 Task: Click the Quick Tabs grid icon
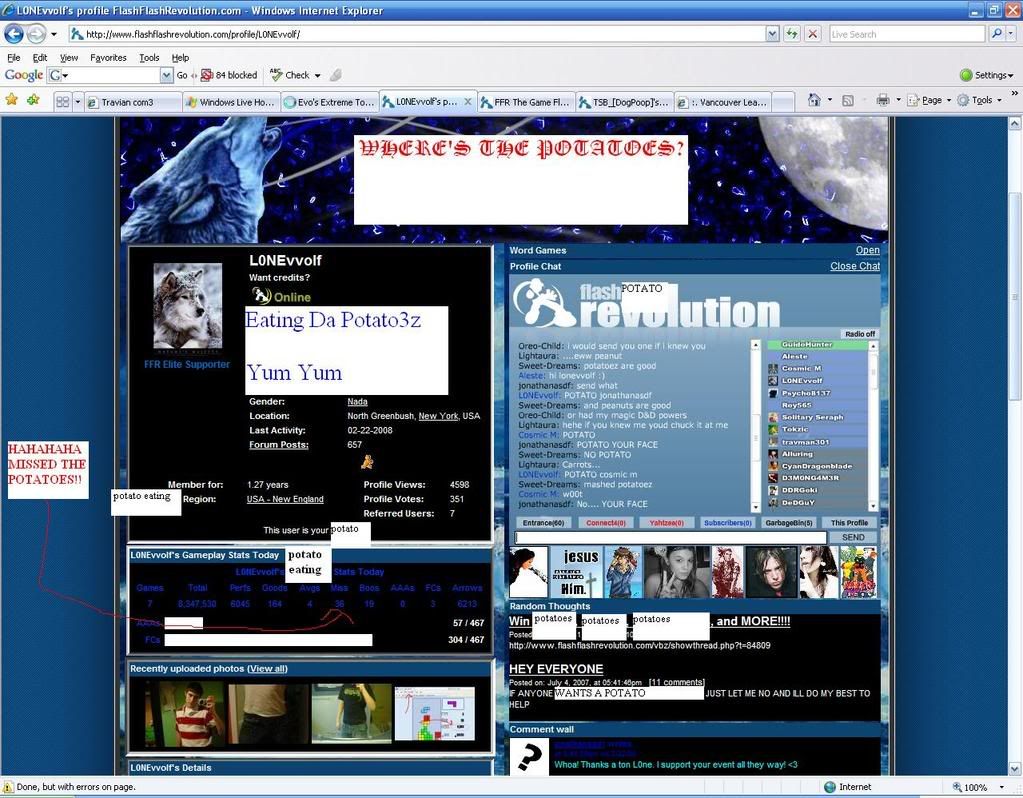pyautogui.click(x=62, y=102)
